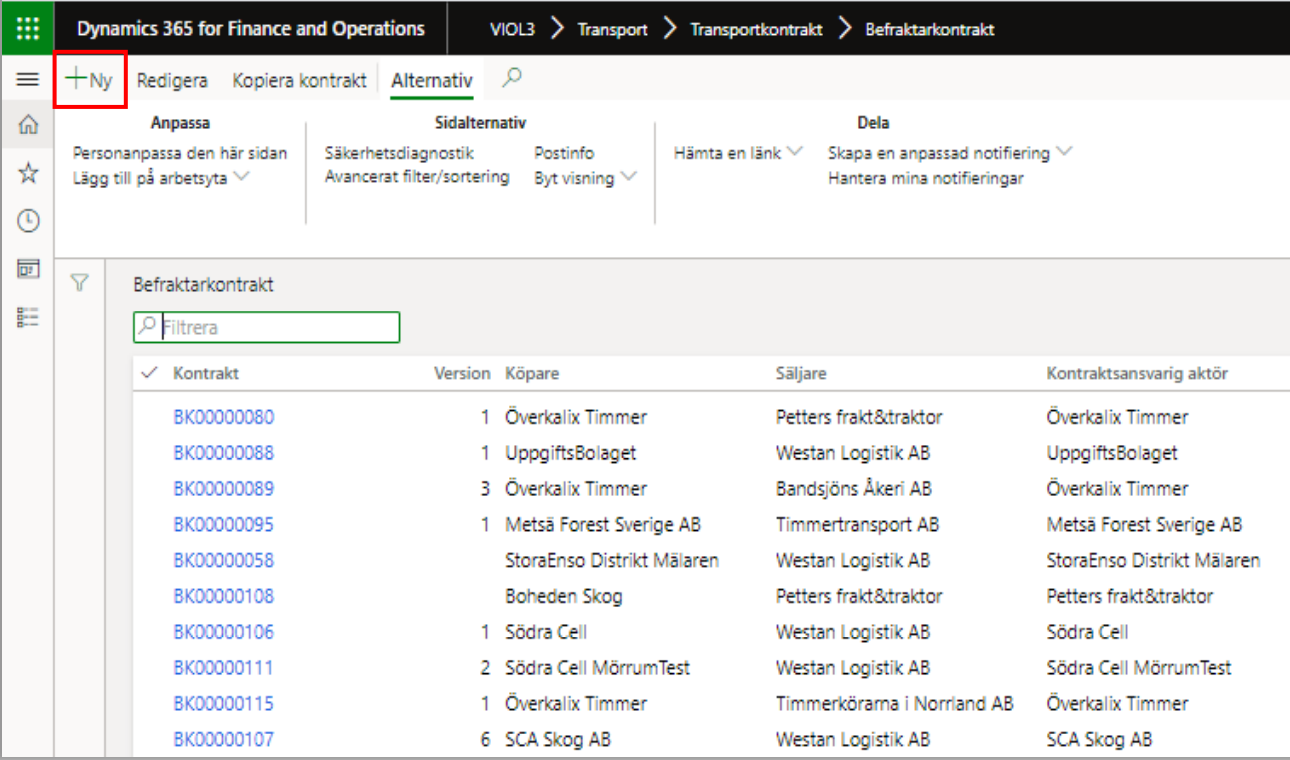Sort by Säljare column header
This screenshot has width=1290, height=760.
tap(801, 373)
